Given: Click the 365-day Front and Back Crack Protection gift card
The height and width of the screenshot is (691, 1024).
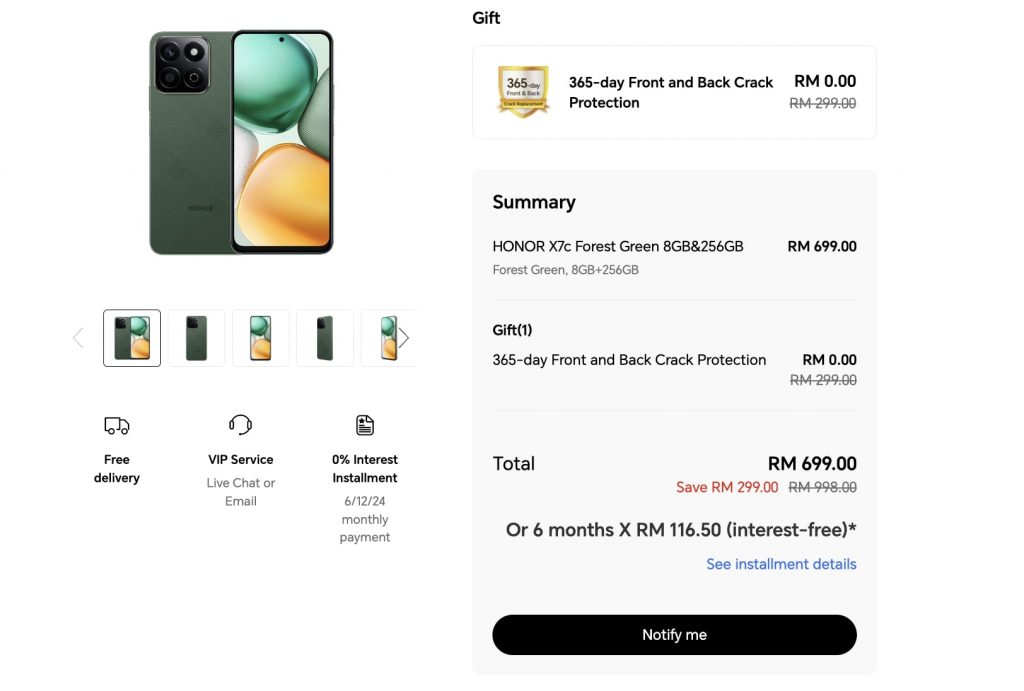Looking at the screenshot, I should tap(675, 92).
